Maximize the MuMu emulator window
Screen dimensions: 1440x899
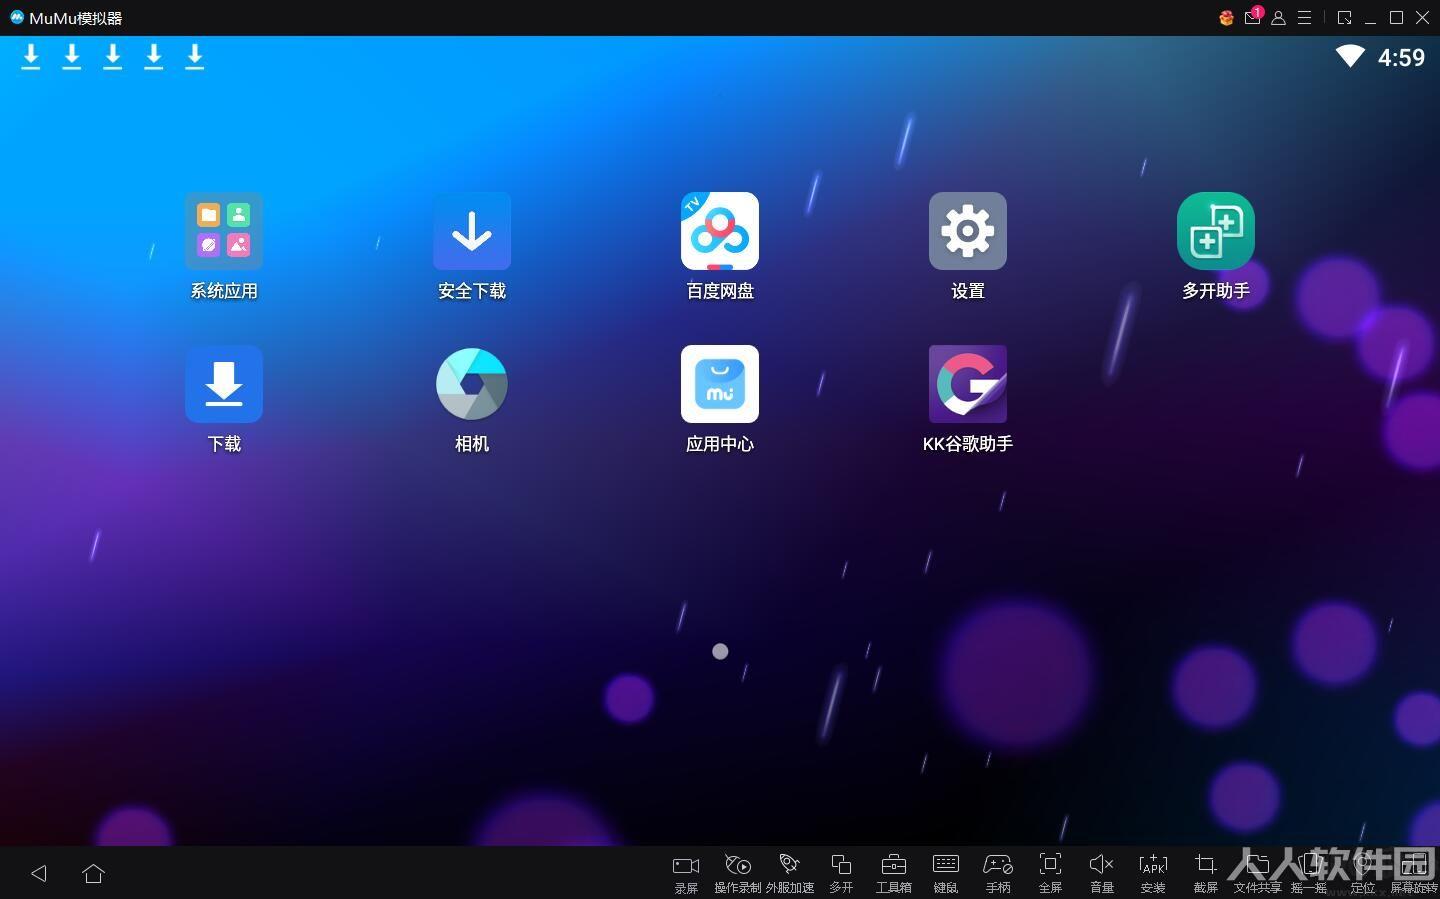pos(1397,18)
